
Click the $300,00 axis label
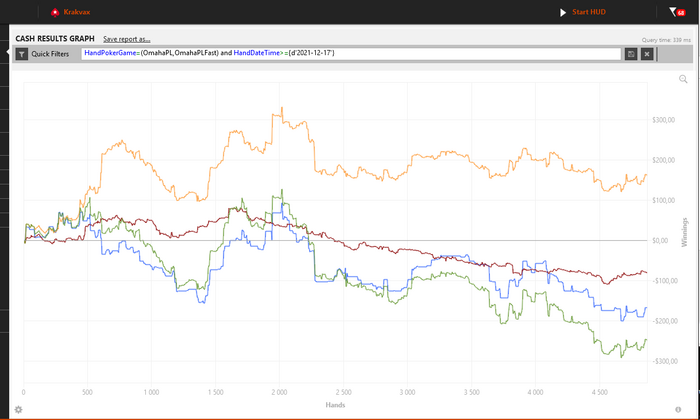coord(663,120)
